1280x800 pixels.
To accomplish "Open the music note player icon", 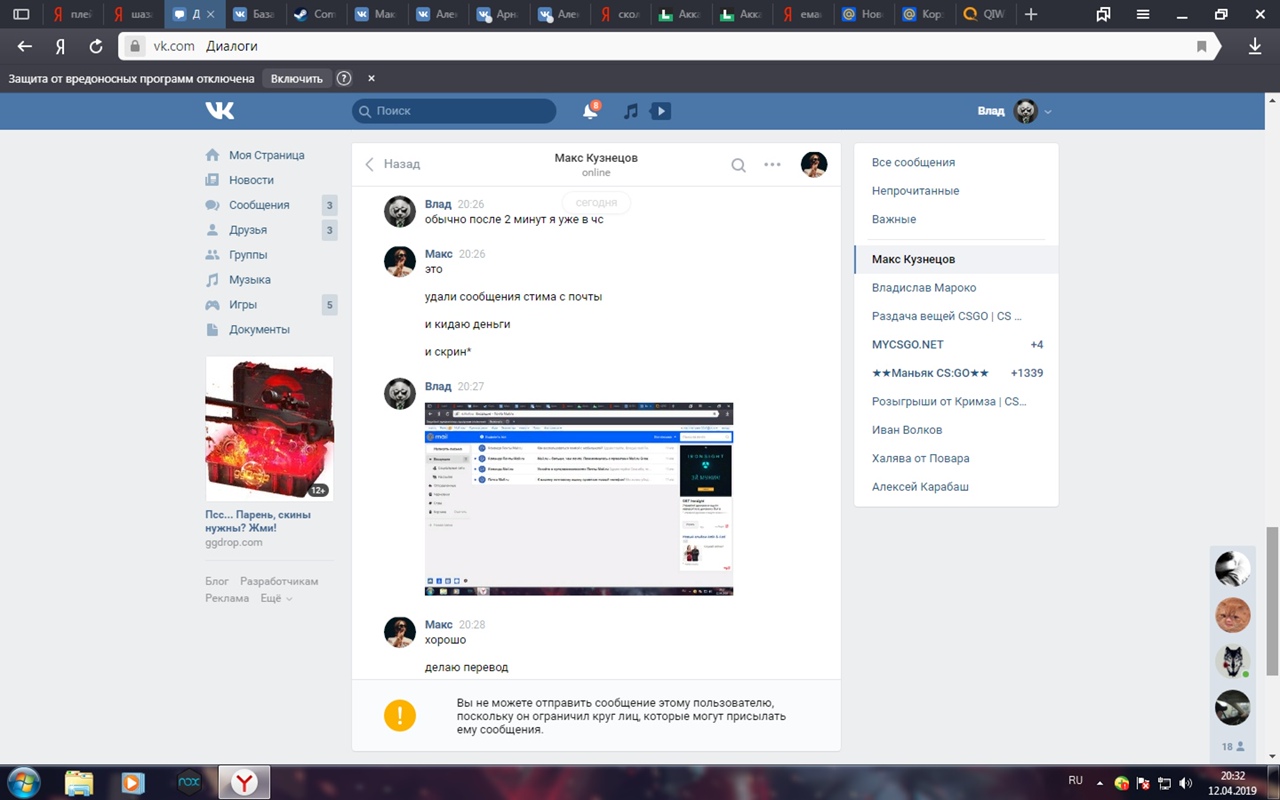I will coord(630,111).
